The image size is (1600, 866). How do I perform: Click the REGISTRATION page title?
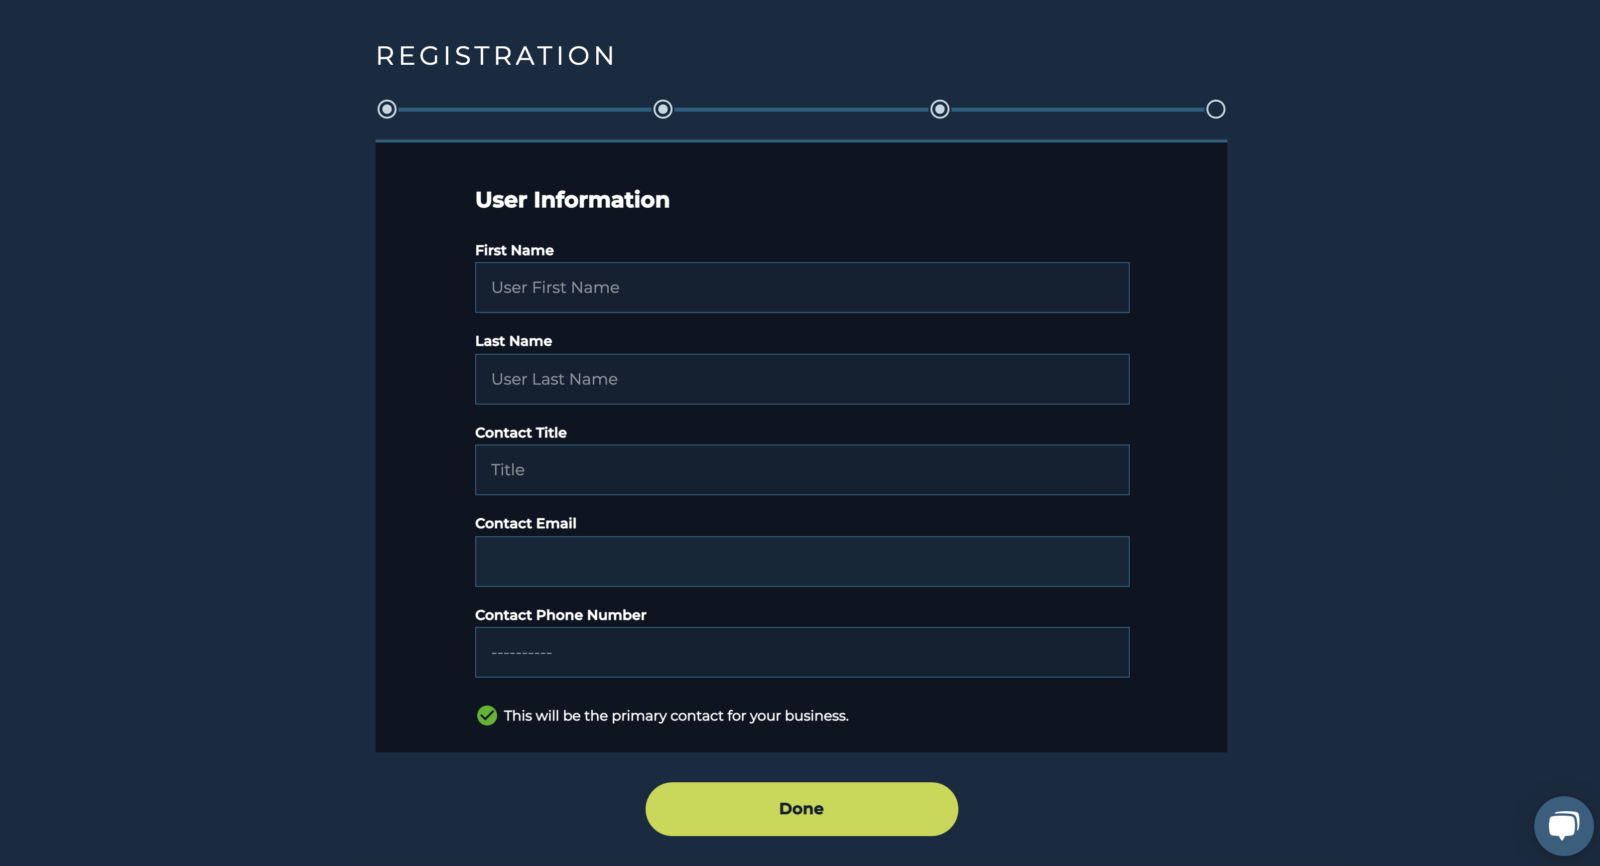click(x=496, y=56)
